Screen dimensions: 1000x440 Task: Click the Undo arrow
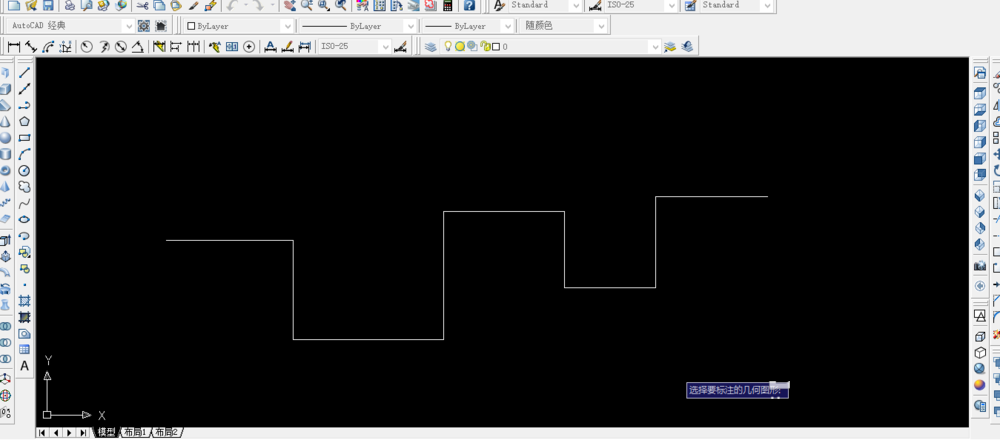point(232,5)
